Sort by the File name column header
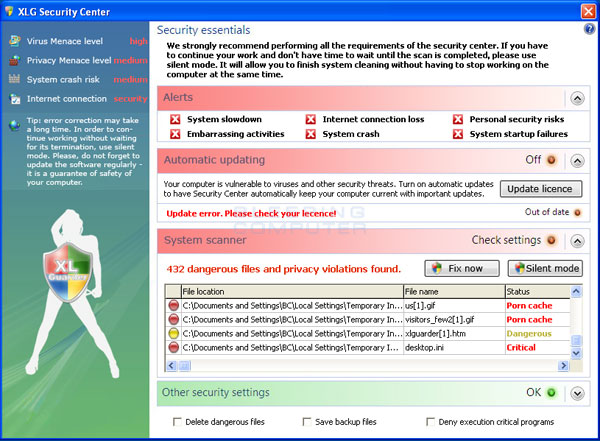Image resolution: width=600 pixels, height=441 pixels. (x=454, y=291)
